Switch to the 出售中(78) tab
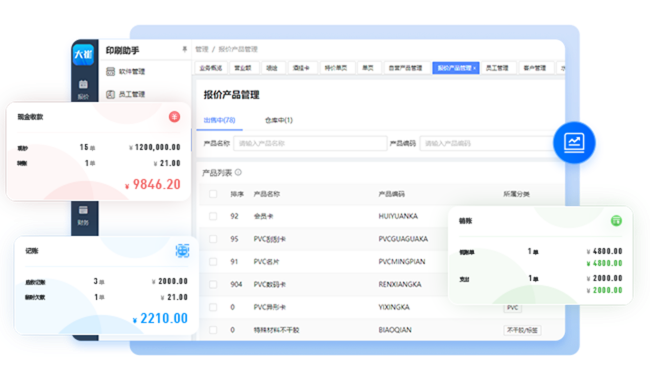Viewport: 650px width, 380px height. point(219,120)
